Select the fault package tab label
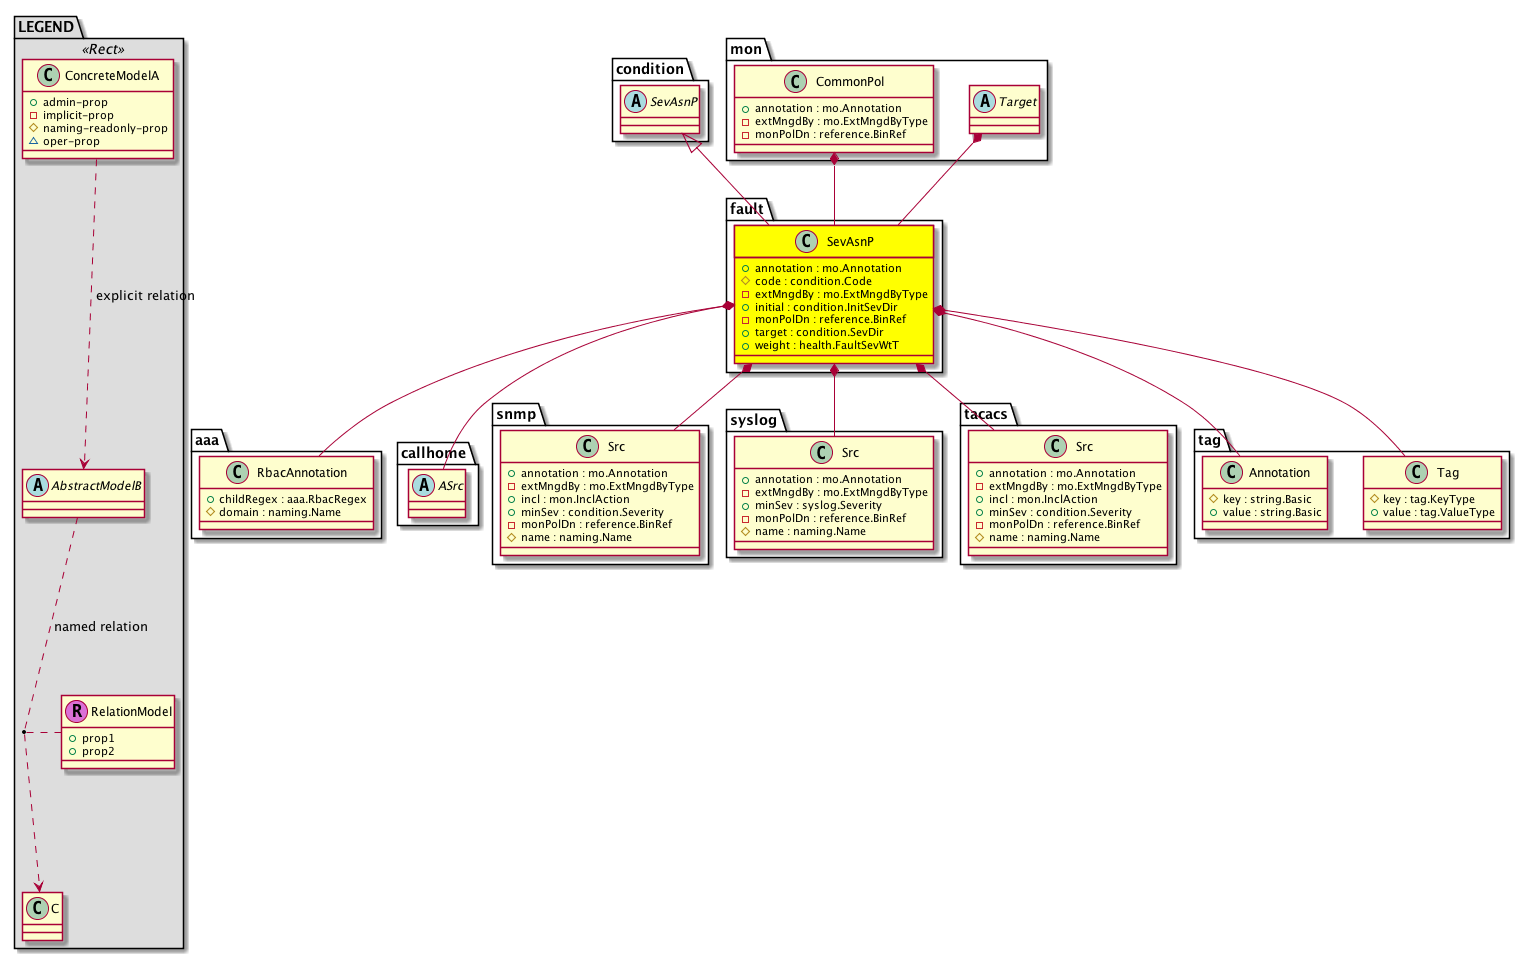The width and height of the screenshot is (1530, 959). (746, 209)
